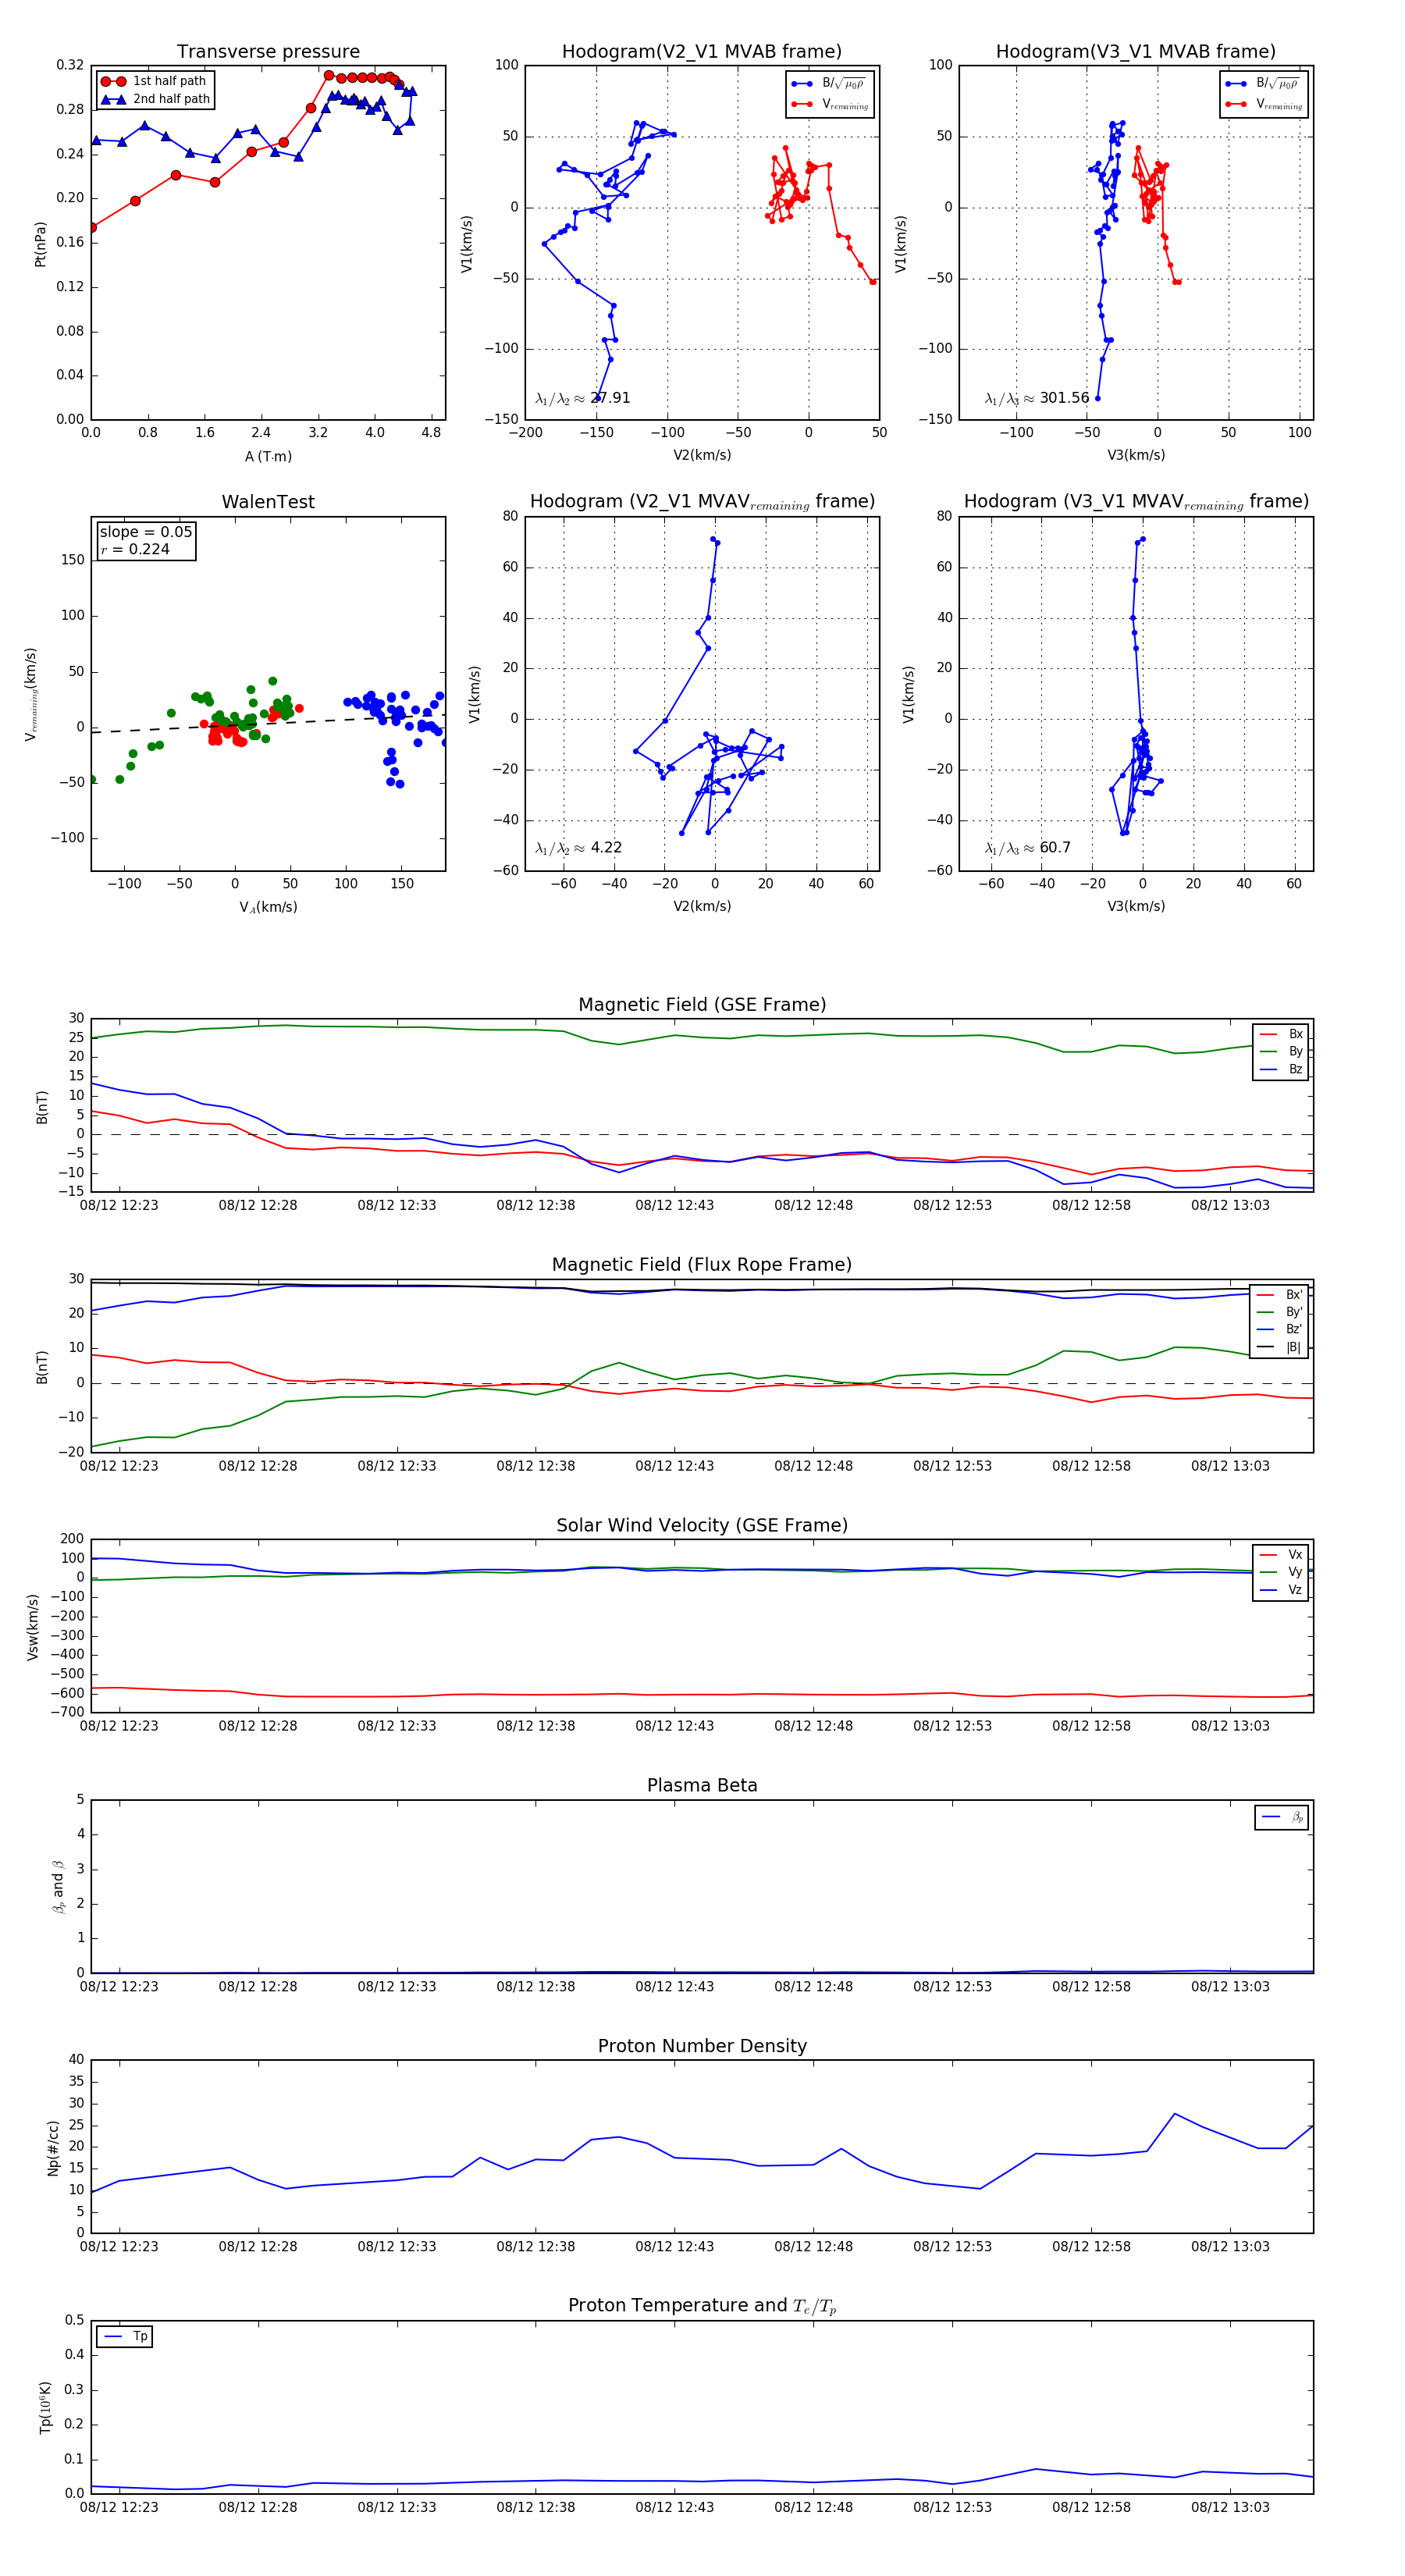1405x2576 pixels.
Task: Click the 'Hodogram(V2_V1 MVAB frame)' title
Action: (702, 52)
